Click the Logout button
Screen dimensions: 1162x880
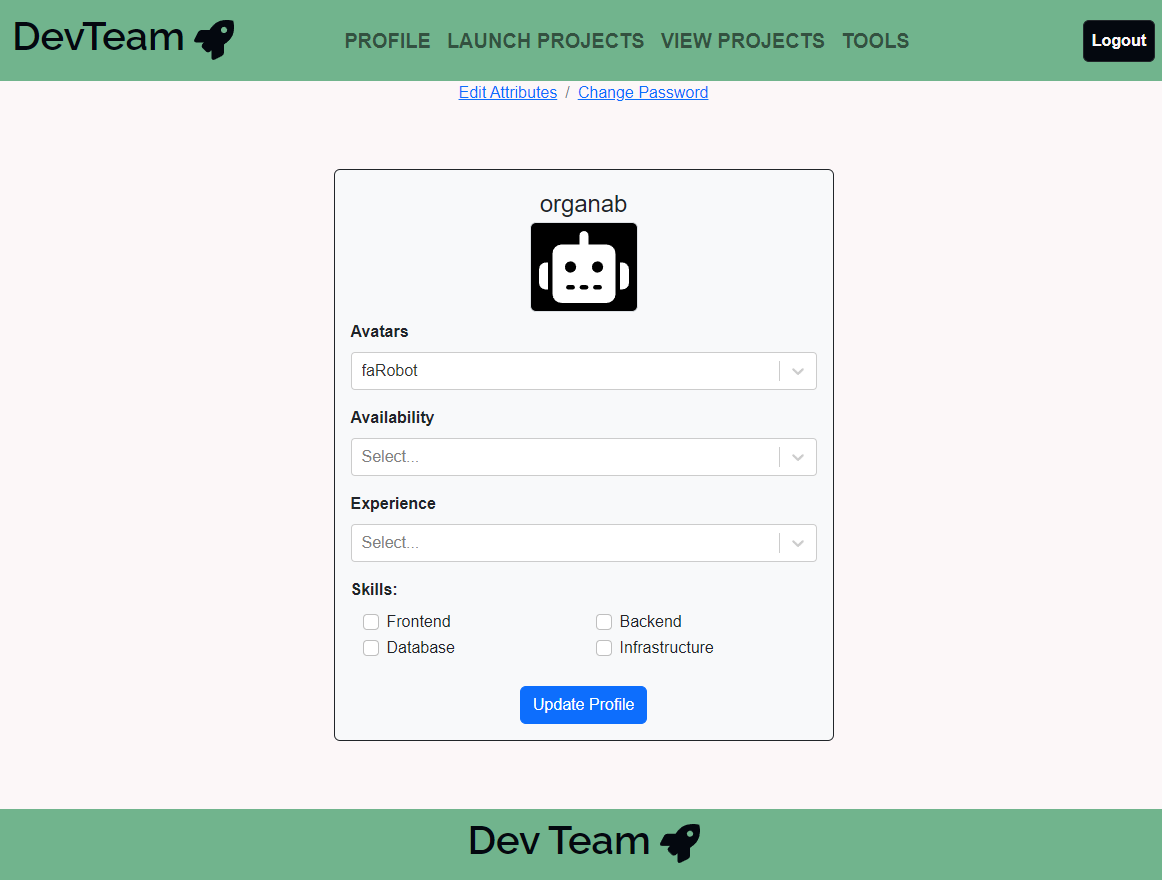[x=1118, y=40]
